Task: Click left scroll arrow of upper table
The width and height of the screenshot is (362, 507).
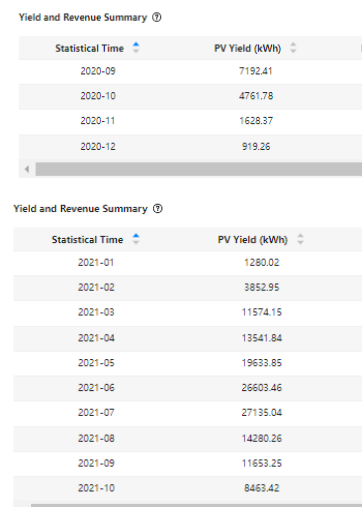Action: [x=27, y=169]
